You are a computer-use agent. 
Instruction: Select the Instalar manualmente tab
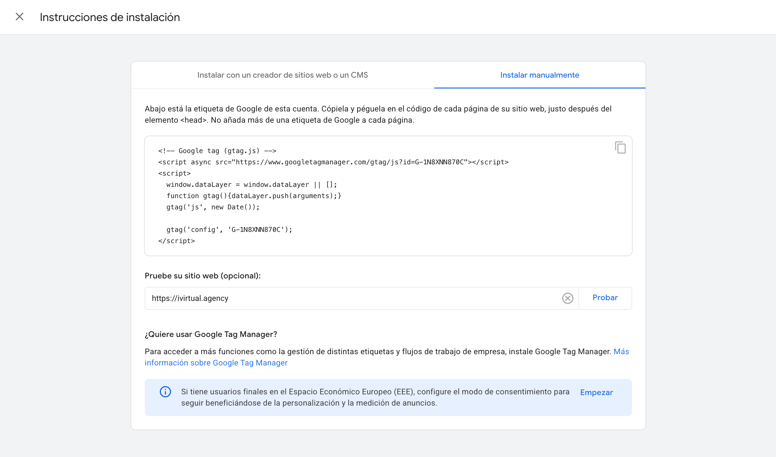539,75
